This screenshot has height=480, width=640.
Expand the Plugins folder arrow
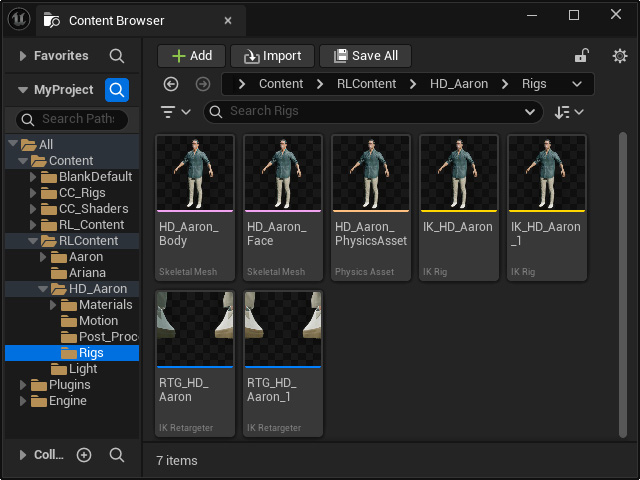pyautogui.click(x=23, y=385)
